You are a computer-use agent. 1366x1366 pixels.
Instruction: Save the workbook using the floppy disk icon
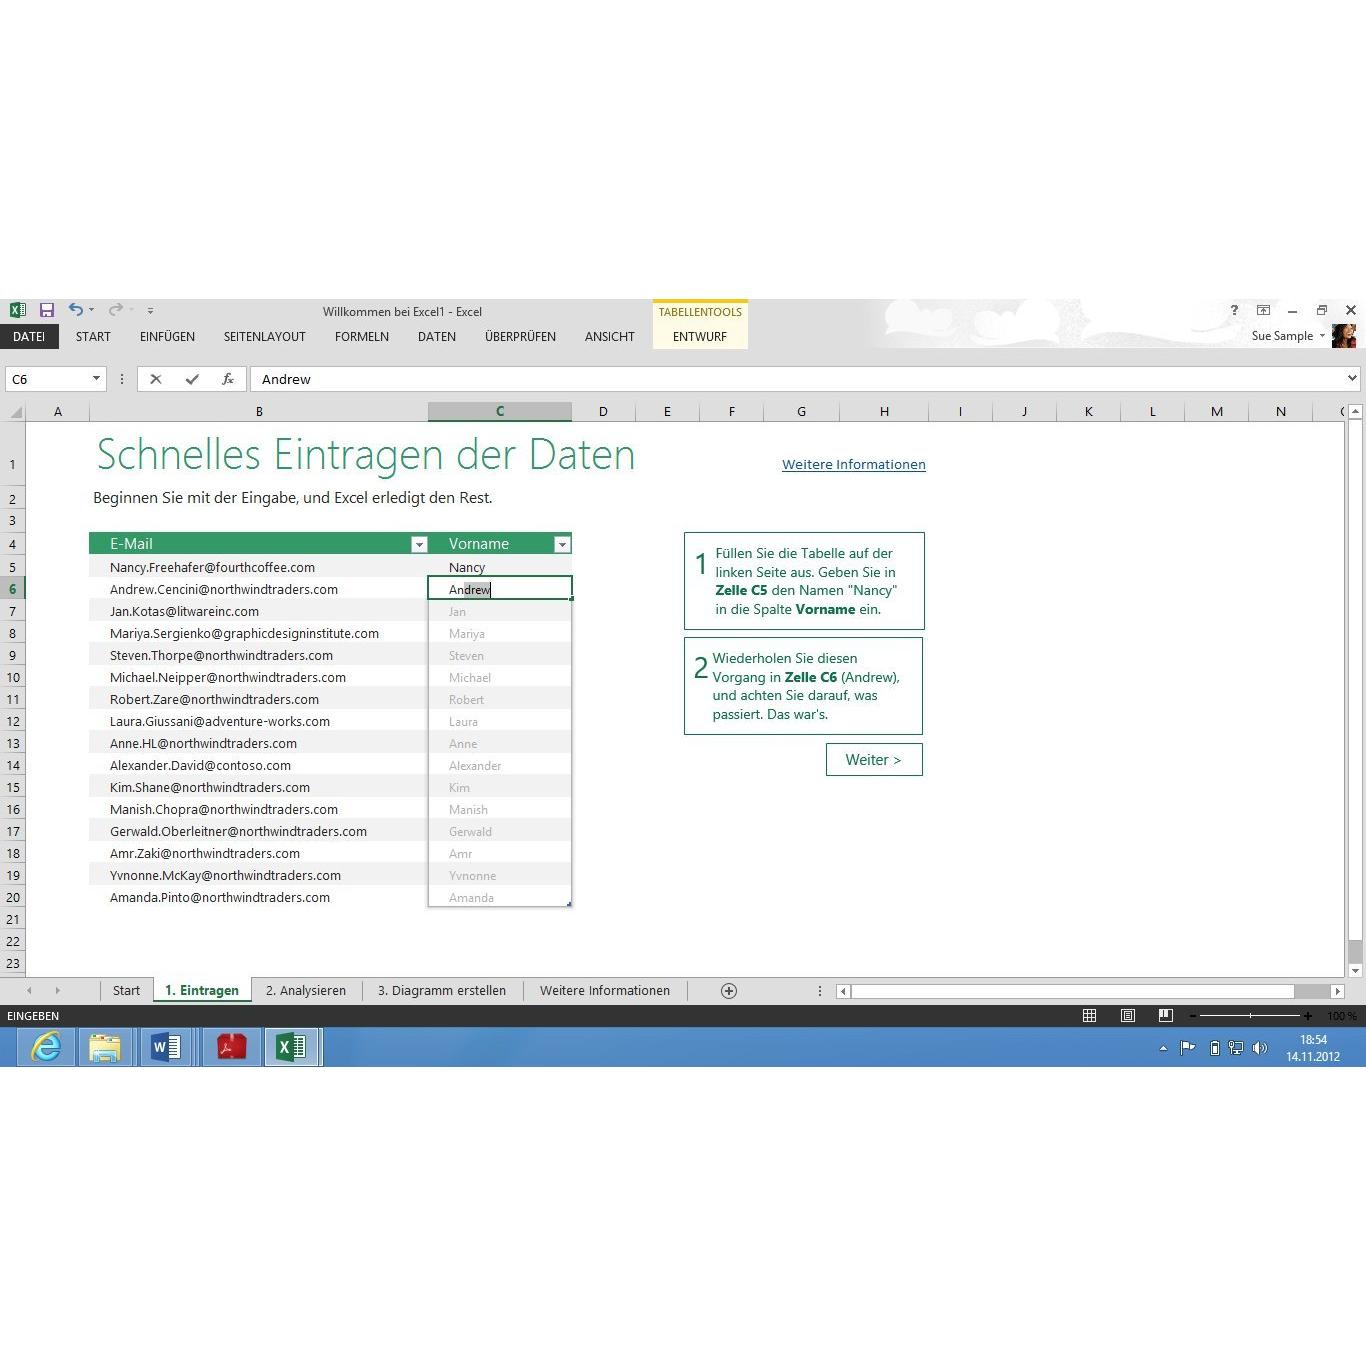(x=46, y=311)
